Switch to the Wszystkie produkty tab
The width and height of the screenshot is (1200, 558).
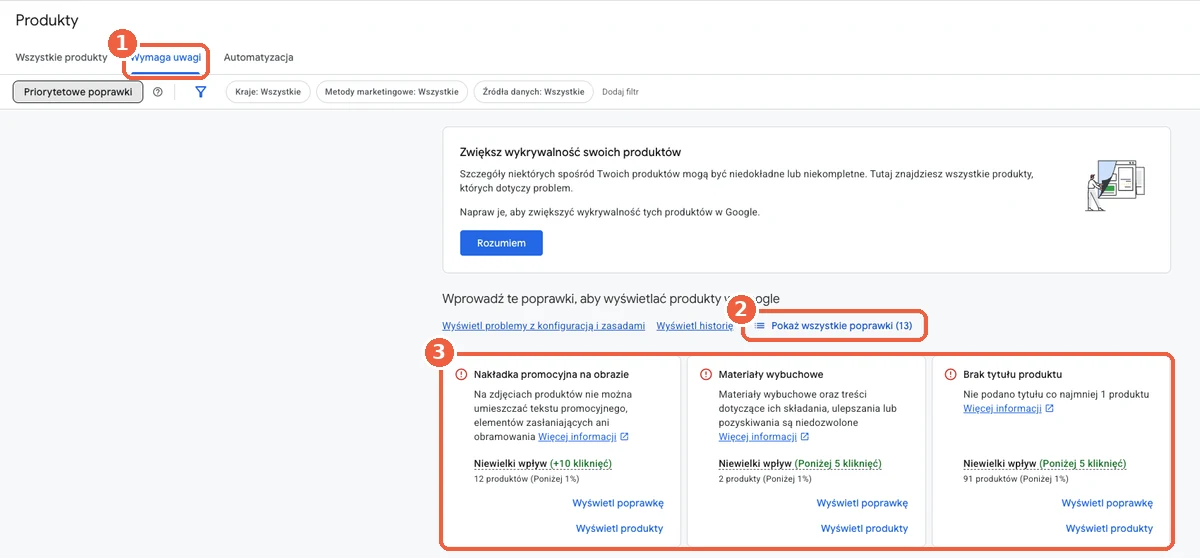click(61, 58)
